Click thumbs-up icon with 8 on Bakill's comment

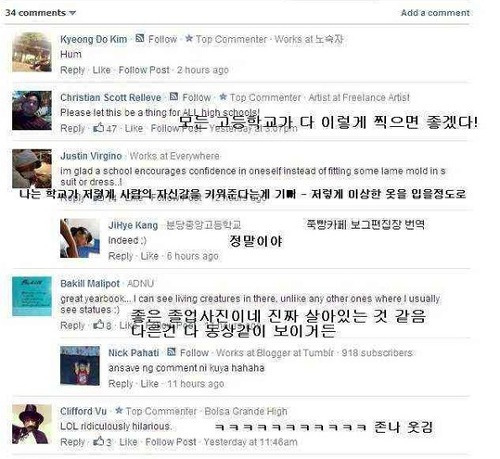pyautogui.click(x=99, y=324)
